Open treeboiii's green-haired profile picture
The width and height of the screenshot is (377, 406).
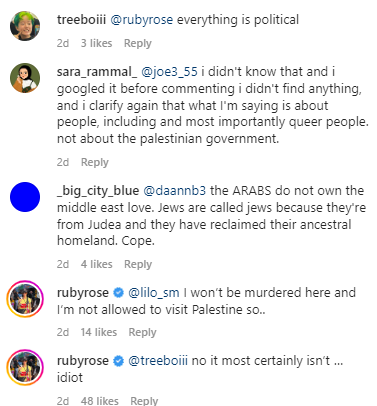coord(25,26)
